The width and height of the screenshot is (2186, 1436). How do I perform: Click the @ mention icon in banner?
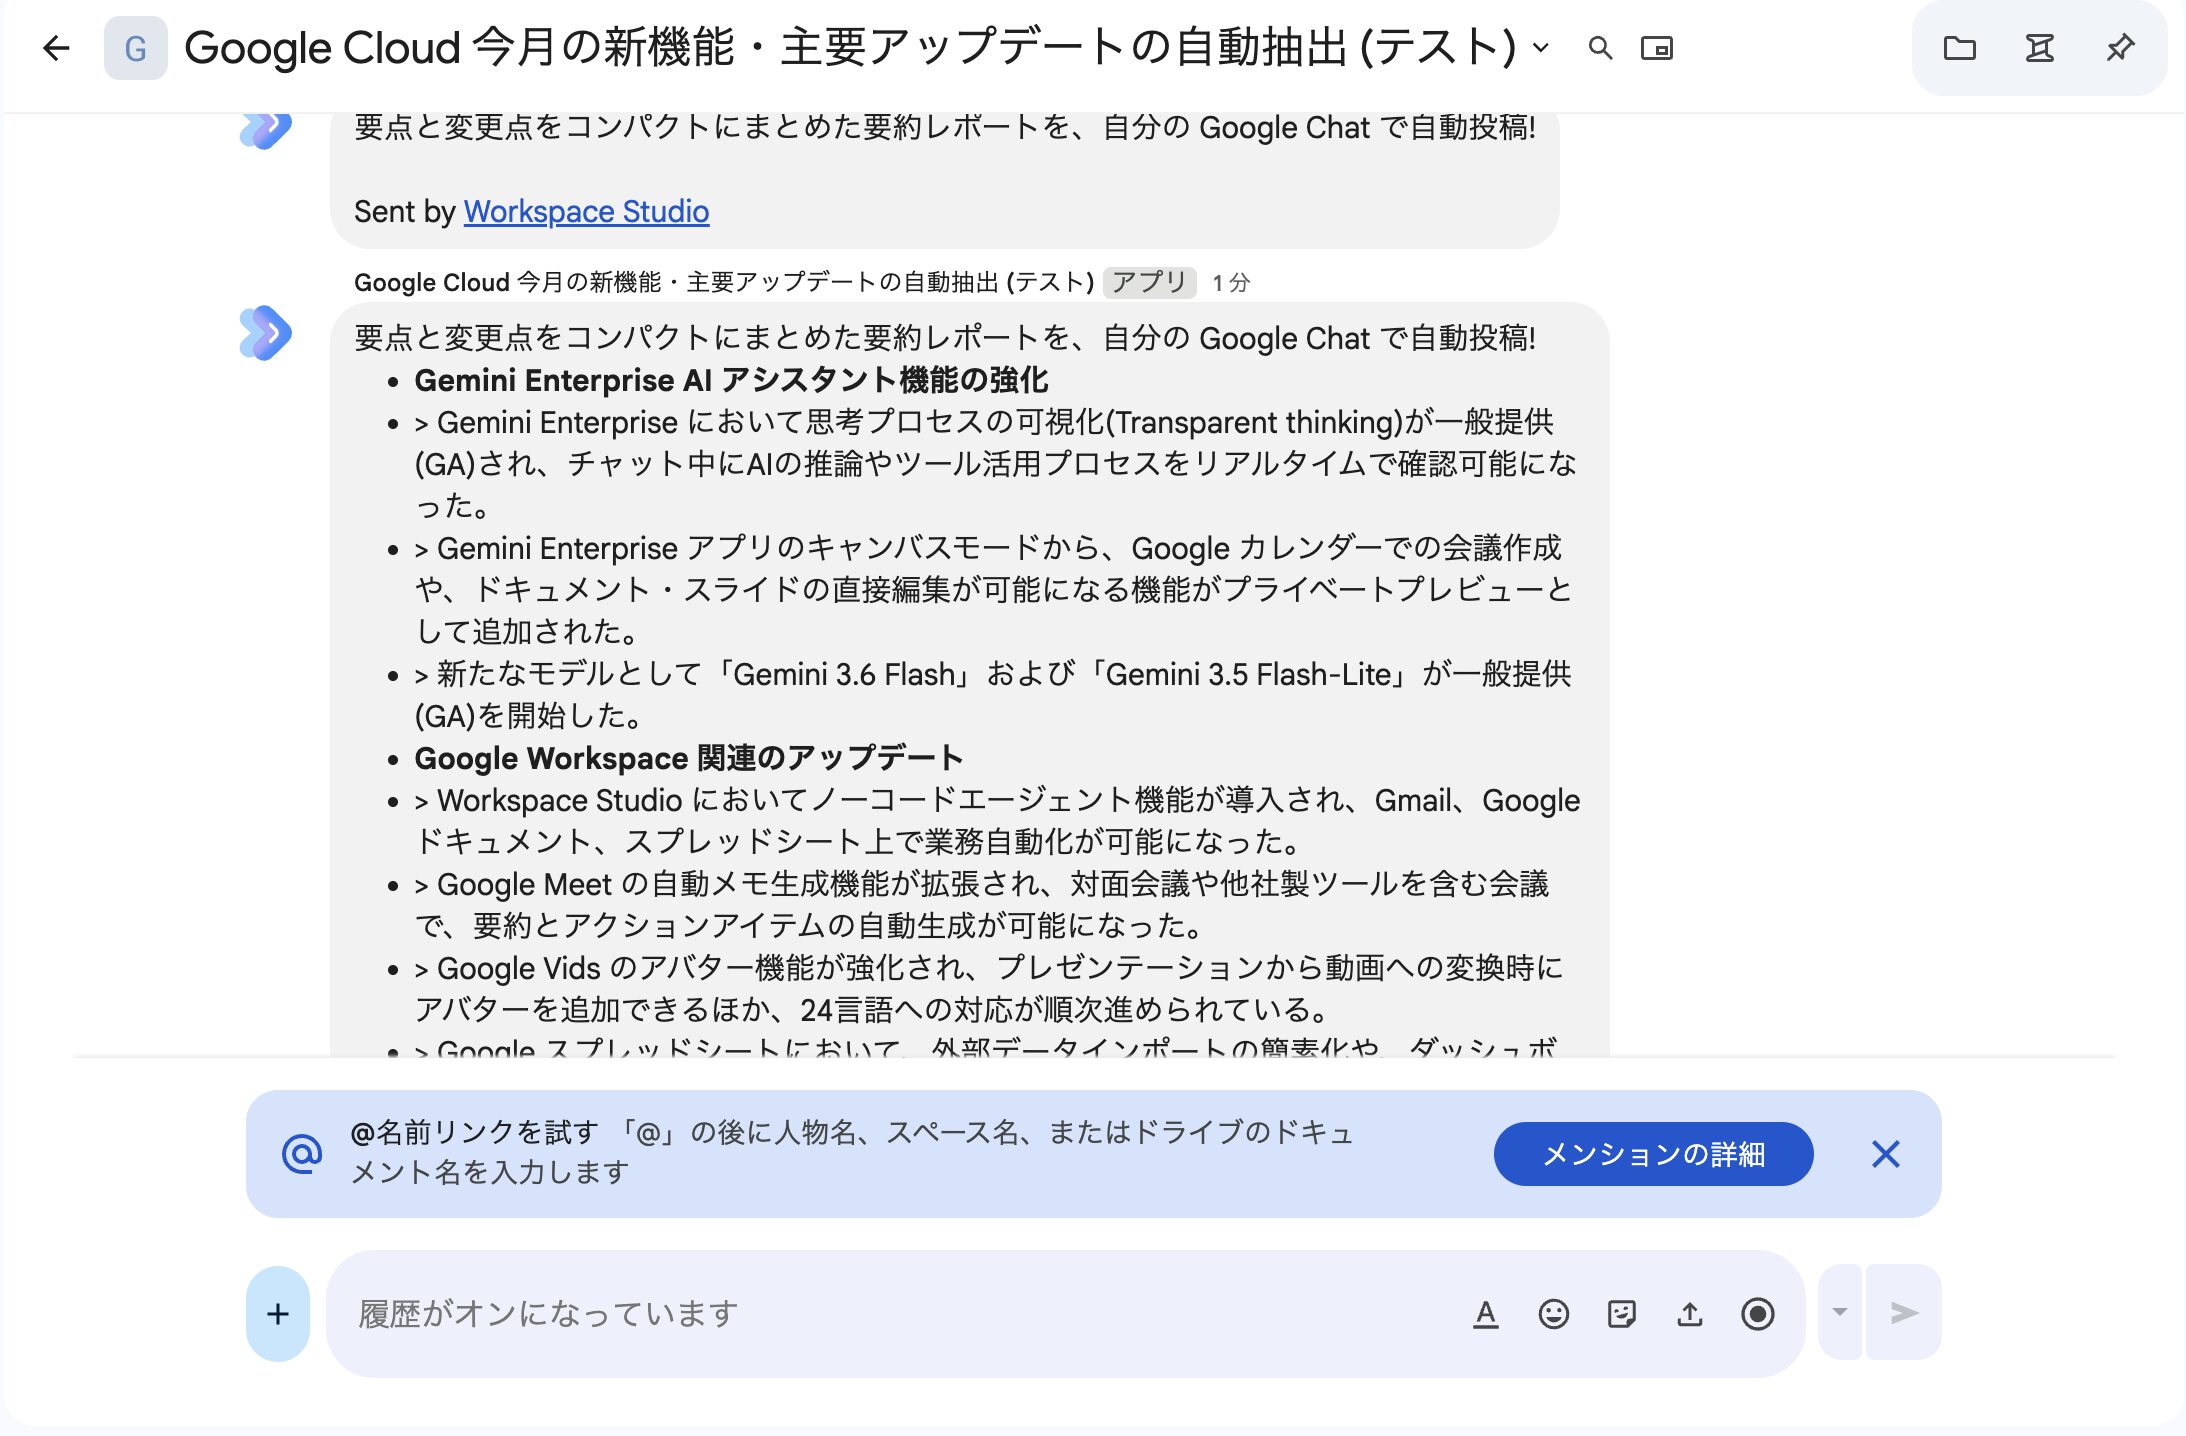pos(302,1154)
